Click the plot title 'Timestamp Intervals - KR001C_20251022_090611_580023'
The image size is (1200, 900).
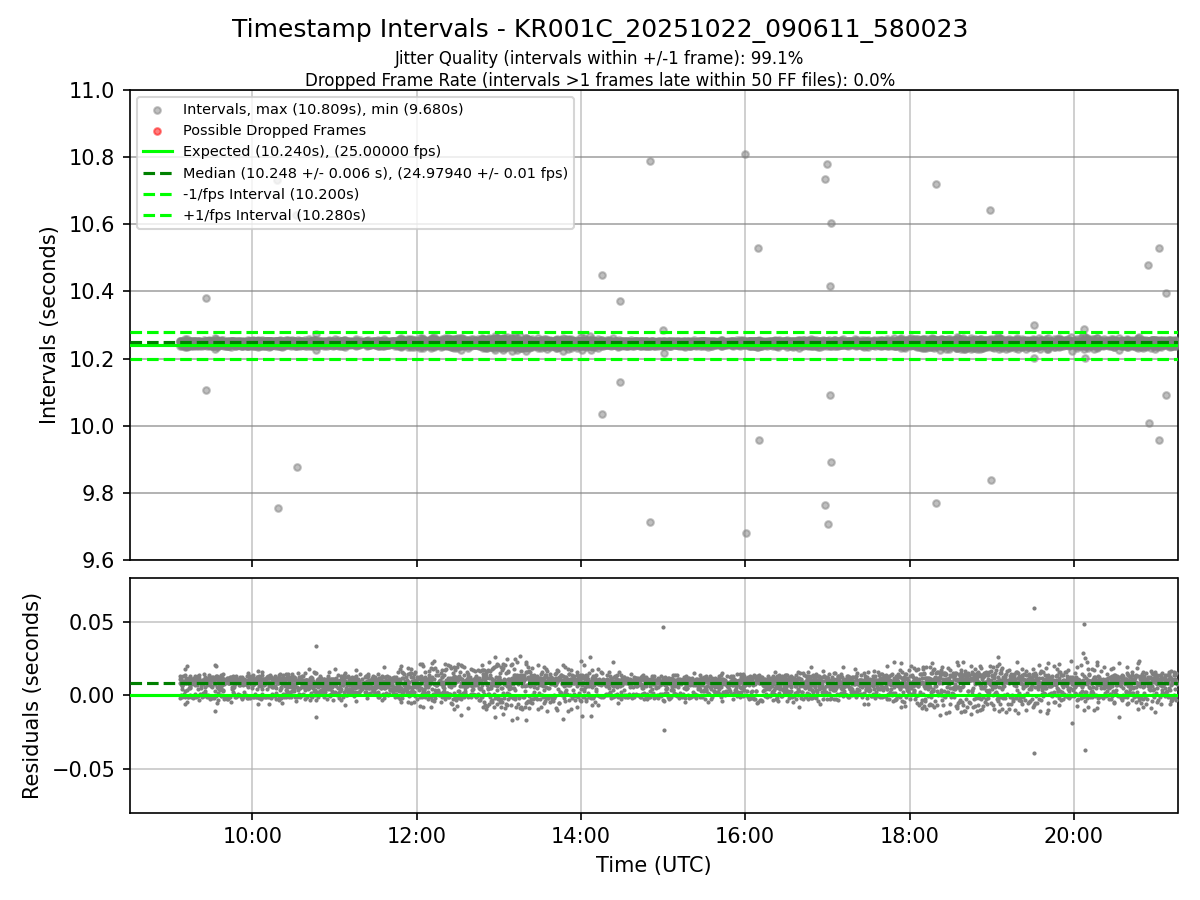pos(600,29)
